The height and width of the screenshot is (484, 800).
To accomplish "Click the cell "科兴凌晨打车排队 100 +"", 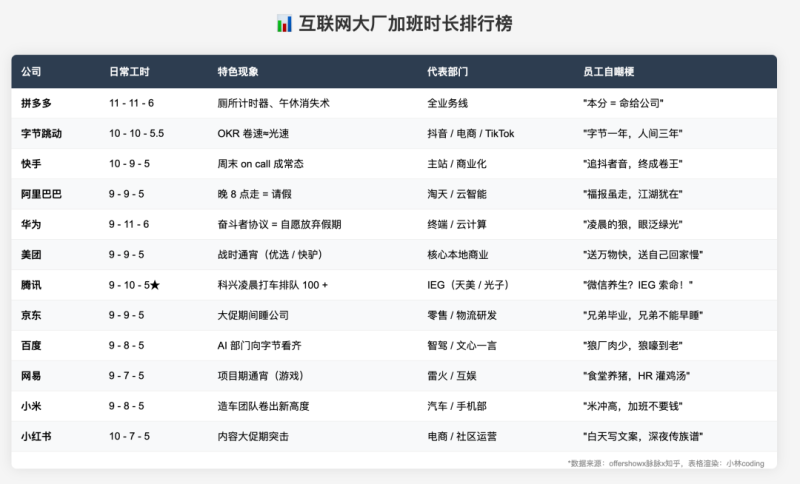I will point(272,285).
